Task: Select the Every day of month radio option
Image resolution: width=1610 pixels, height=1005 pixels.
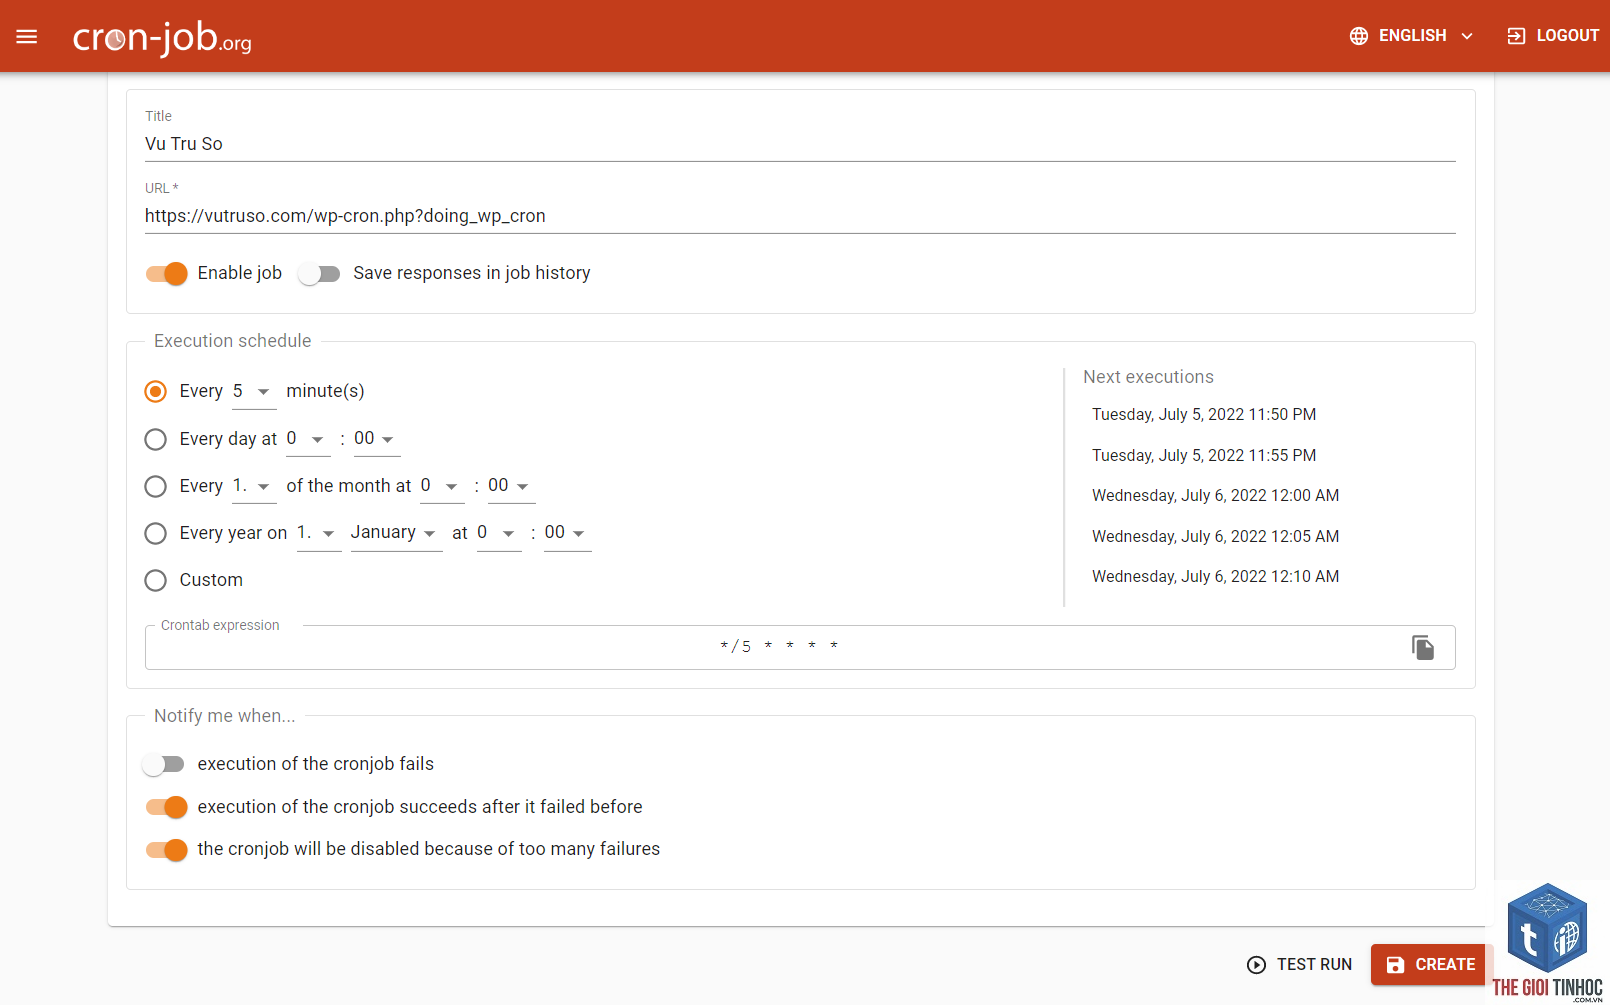Action: (155, 486)
